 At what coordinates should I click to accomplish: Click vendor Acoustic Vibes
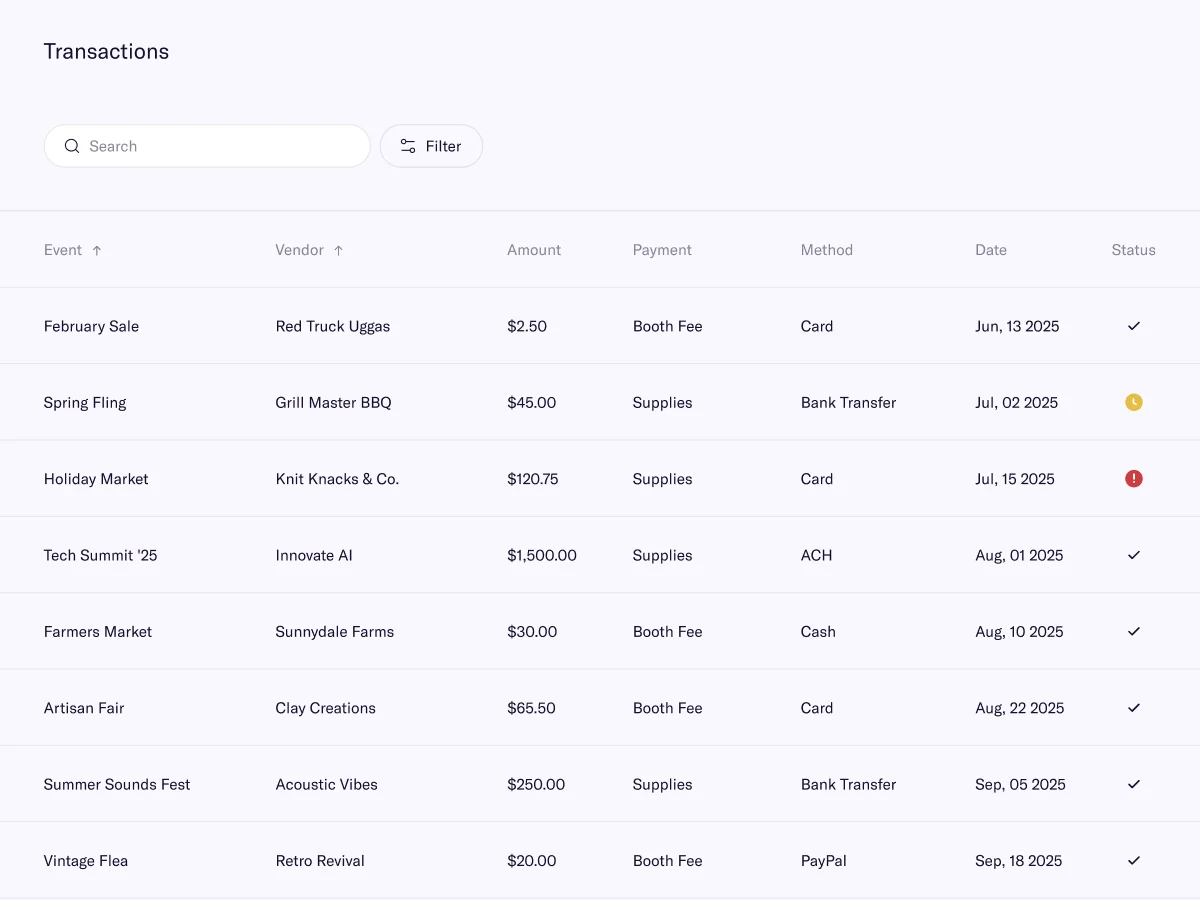(x=327, y=785)
